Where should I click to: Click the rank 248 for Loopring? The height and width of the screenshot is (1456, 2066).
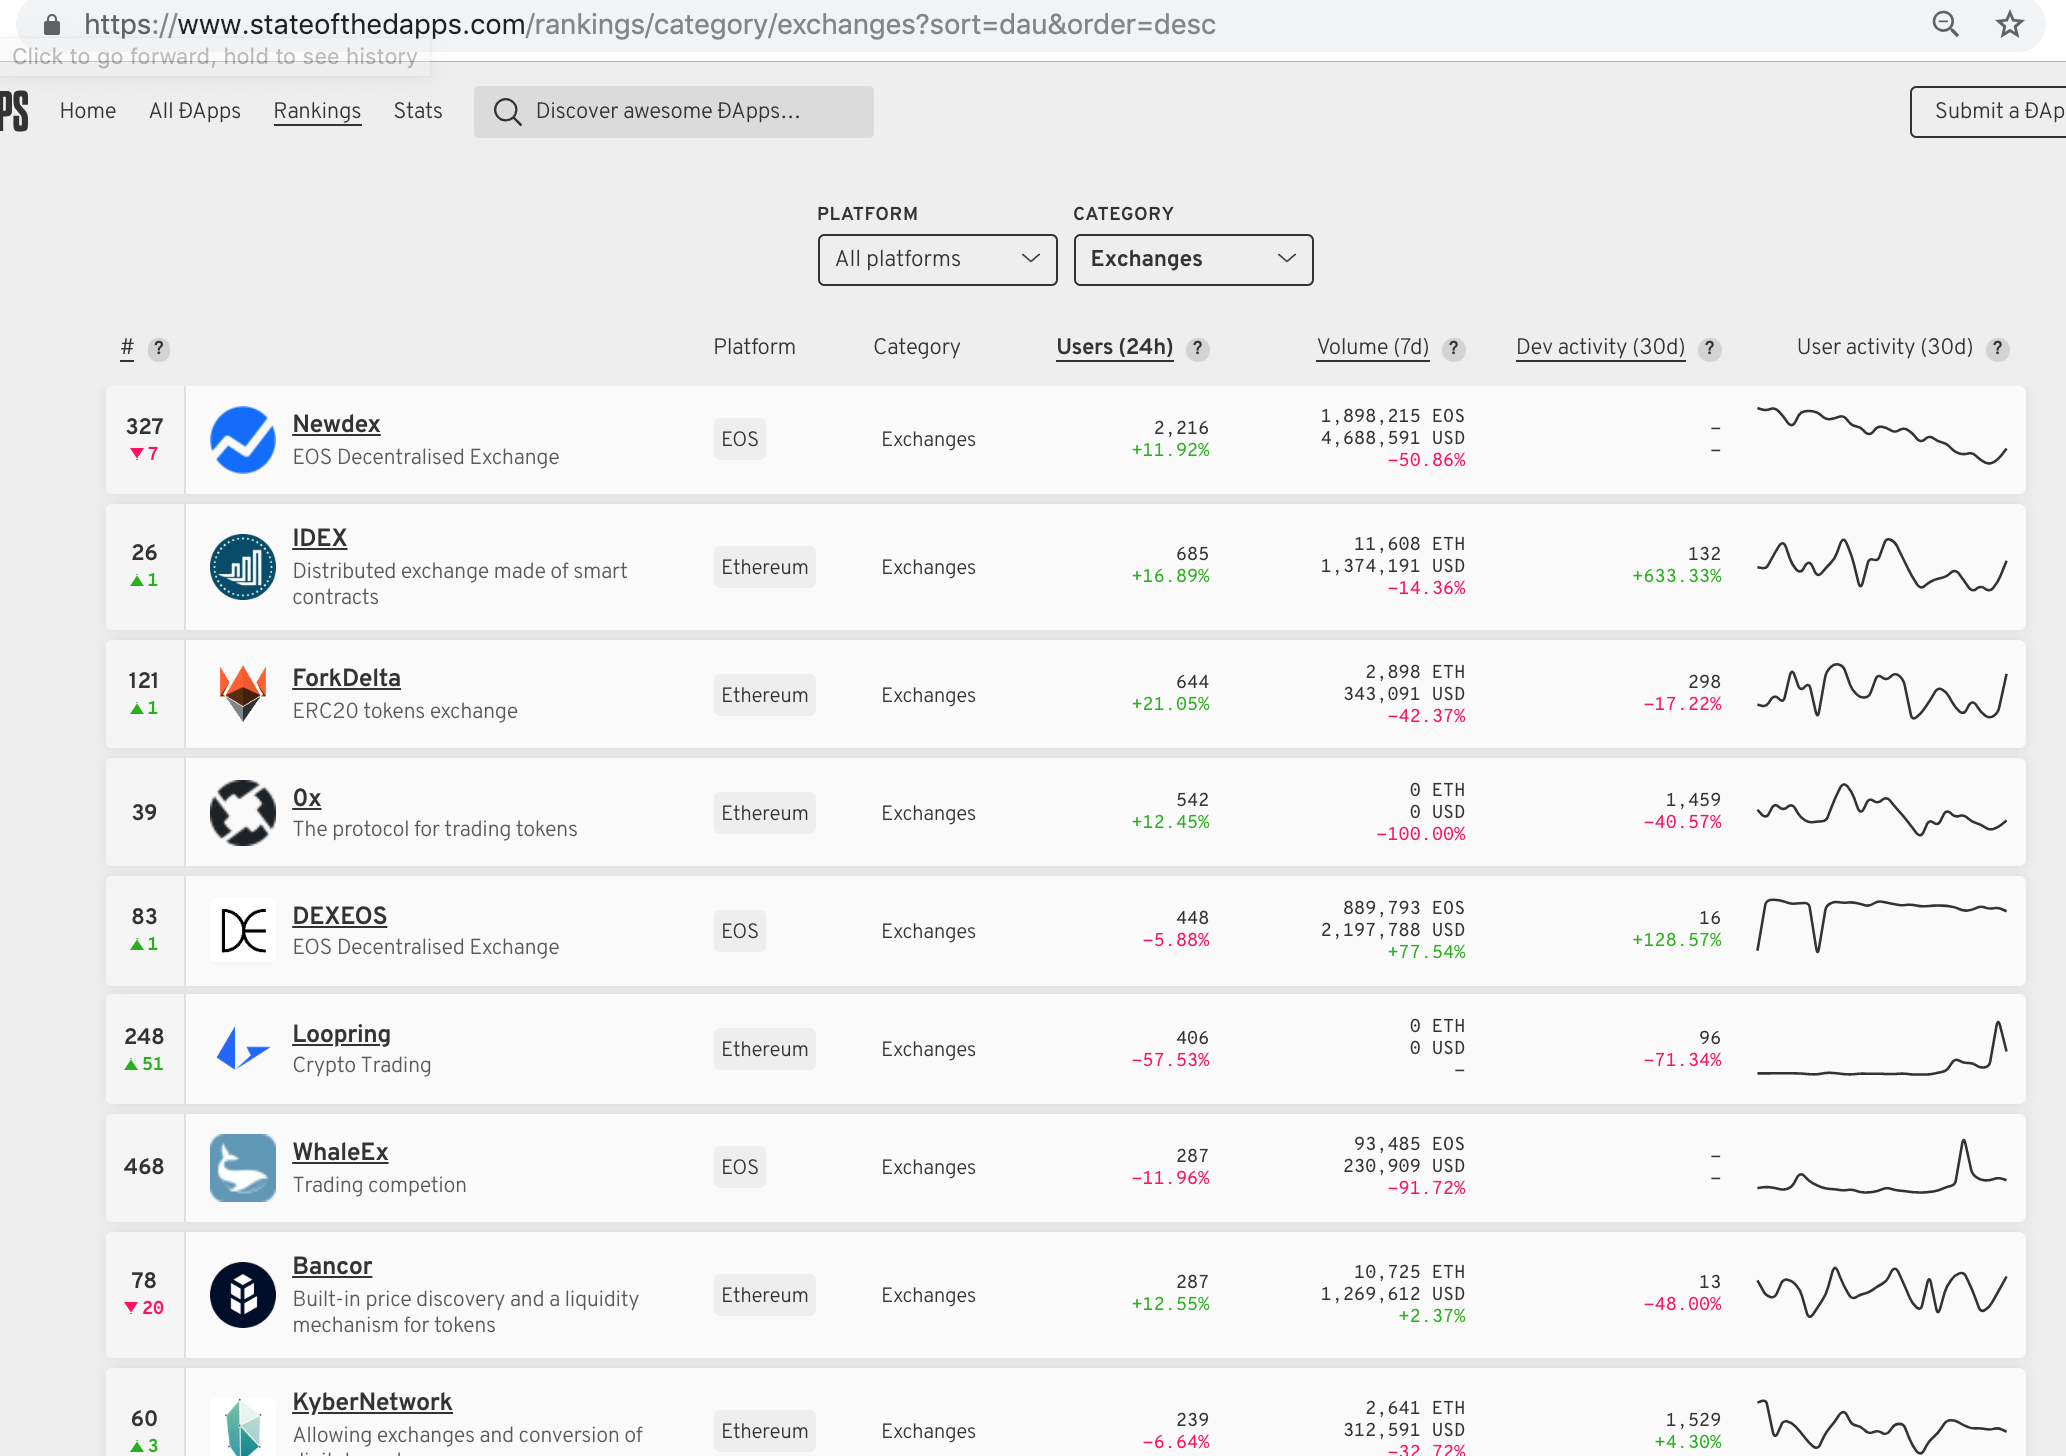[x=144, y=1036]
